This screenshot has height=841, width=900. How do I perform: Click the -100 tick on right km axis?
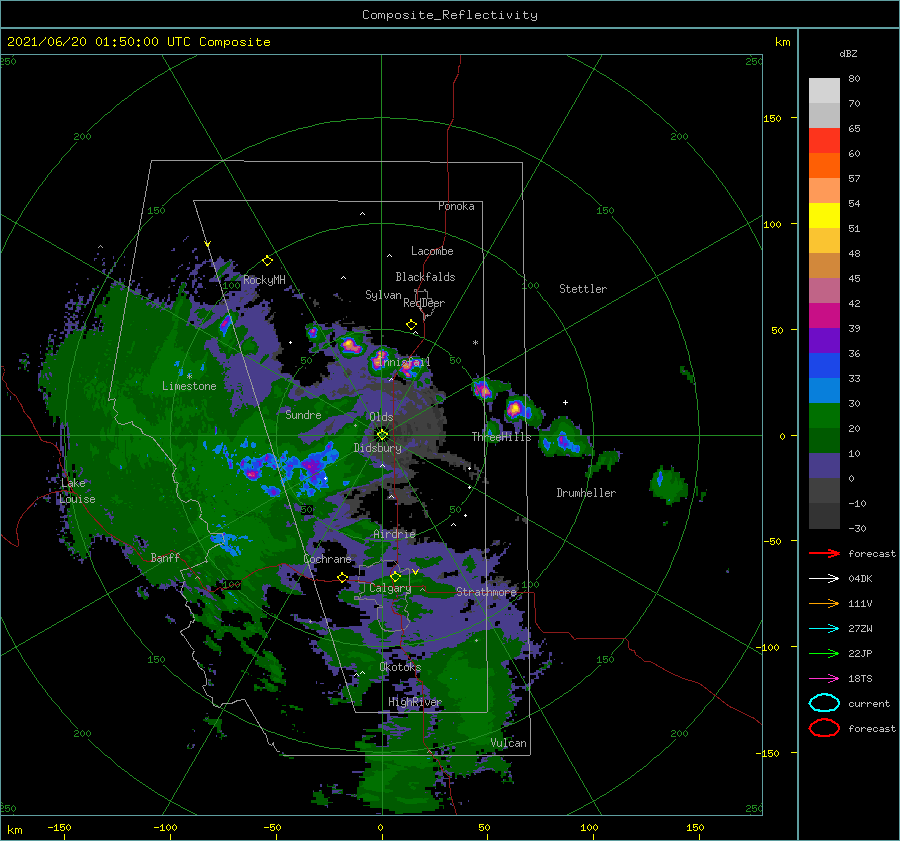(x=769, y=647)
